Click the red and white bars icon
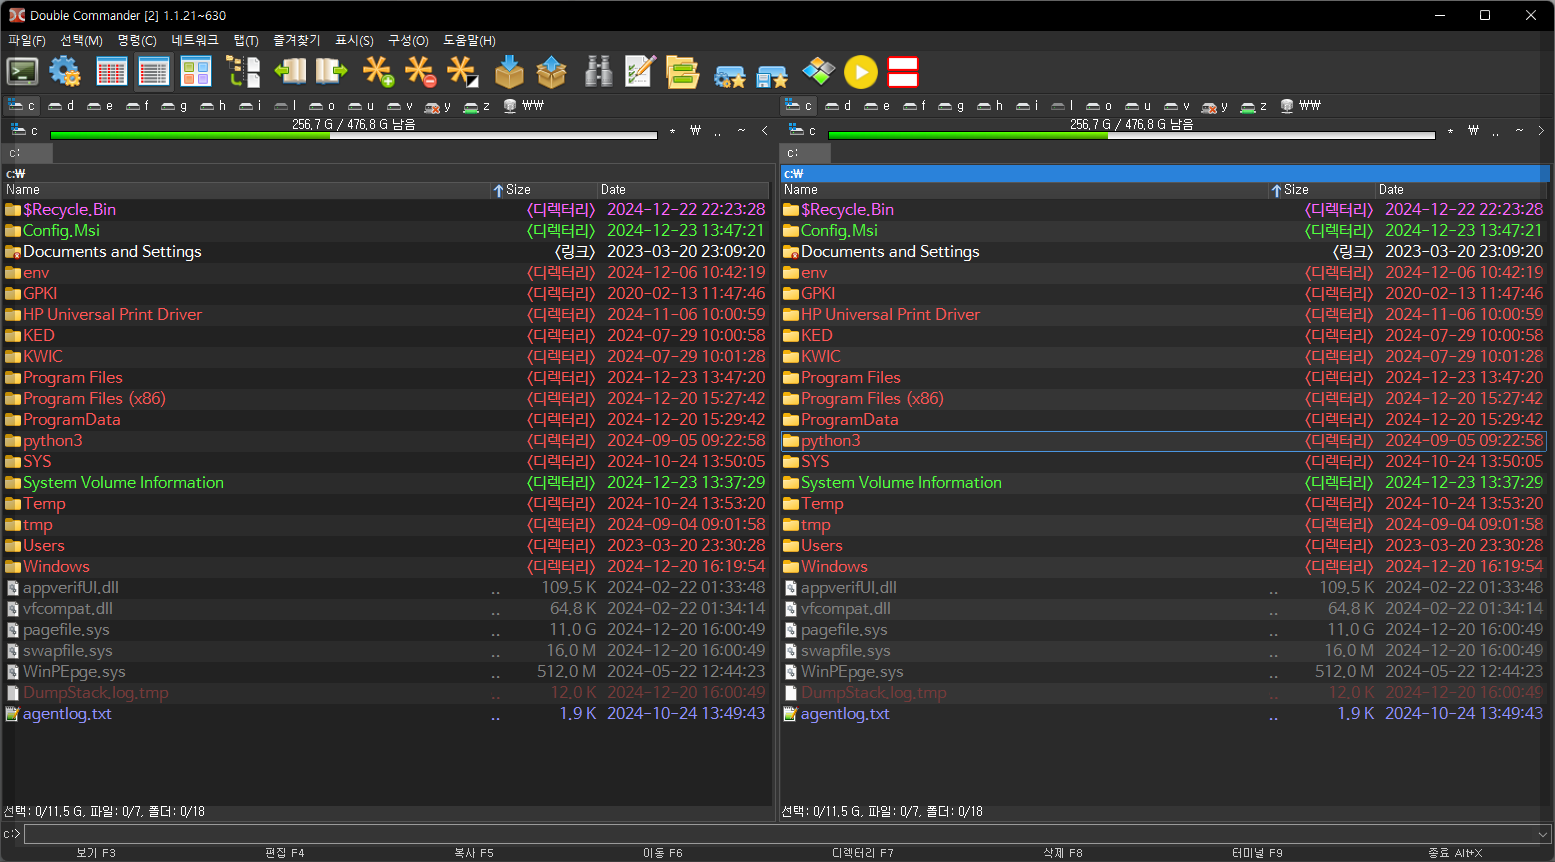 pos(903,72)
